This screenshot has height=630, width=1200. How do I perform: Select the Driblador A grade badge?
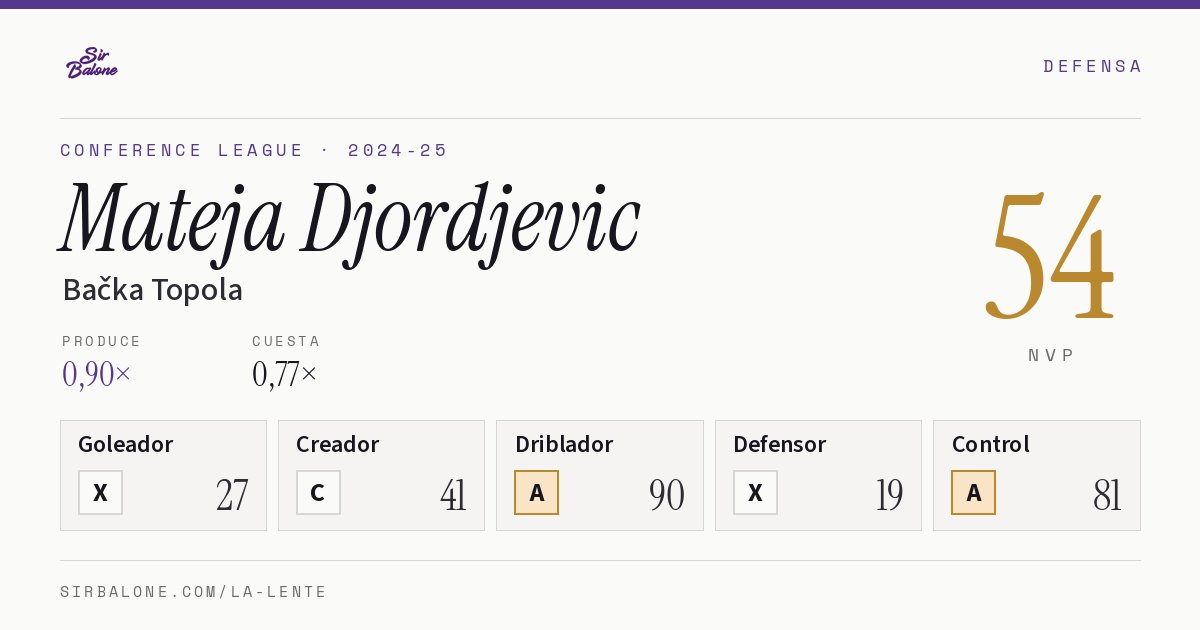click(x=537, y=492)
